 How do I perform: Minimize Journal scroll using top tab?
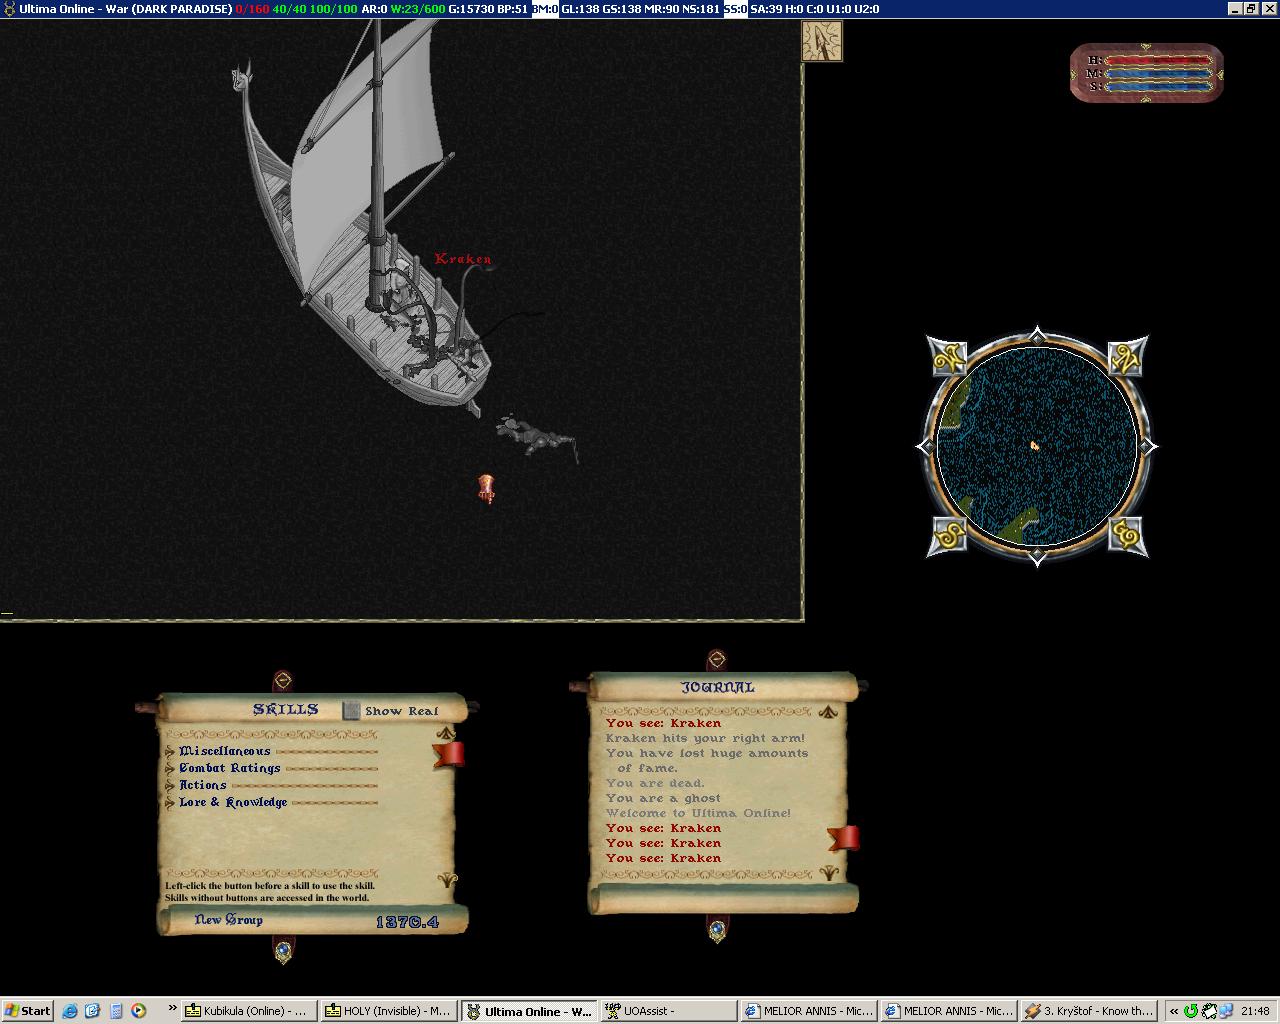[x=717, y=659]
